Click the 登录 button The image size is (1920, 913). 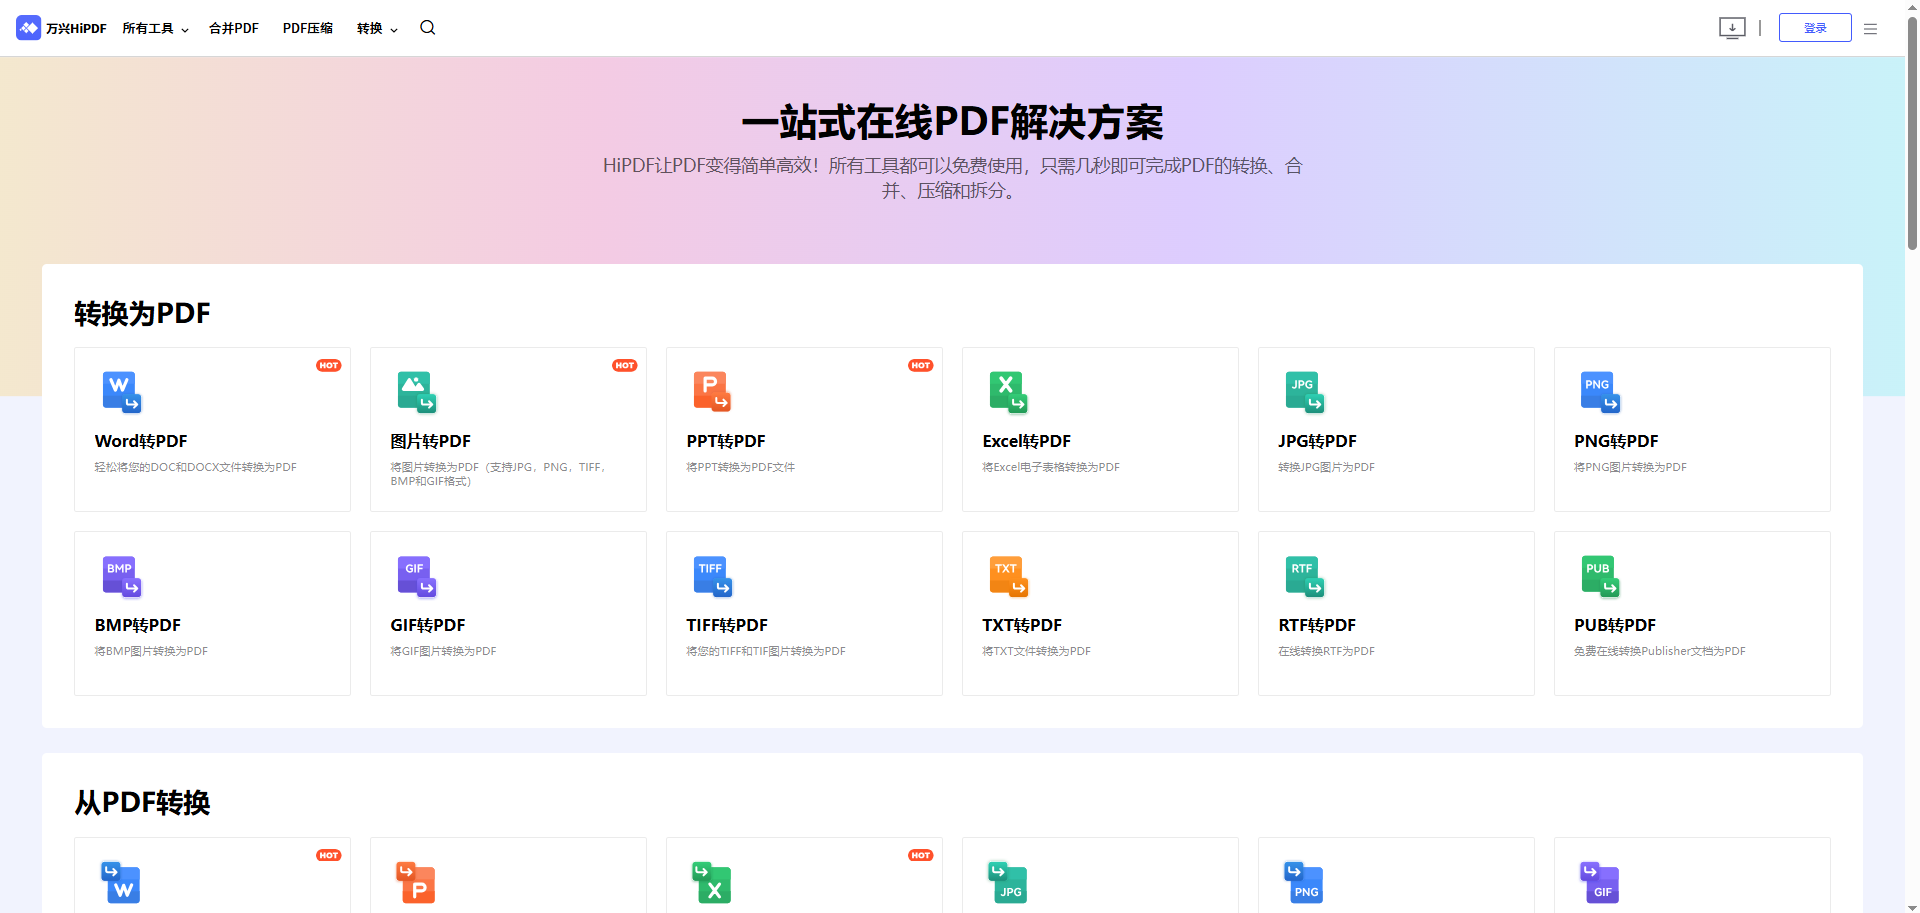[1815, 28]
